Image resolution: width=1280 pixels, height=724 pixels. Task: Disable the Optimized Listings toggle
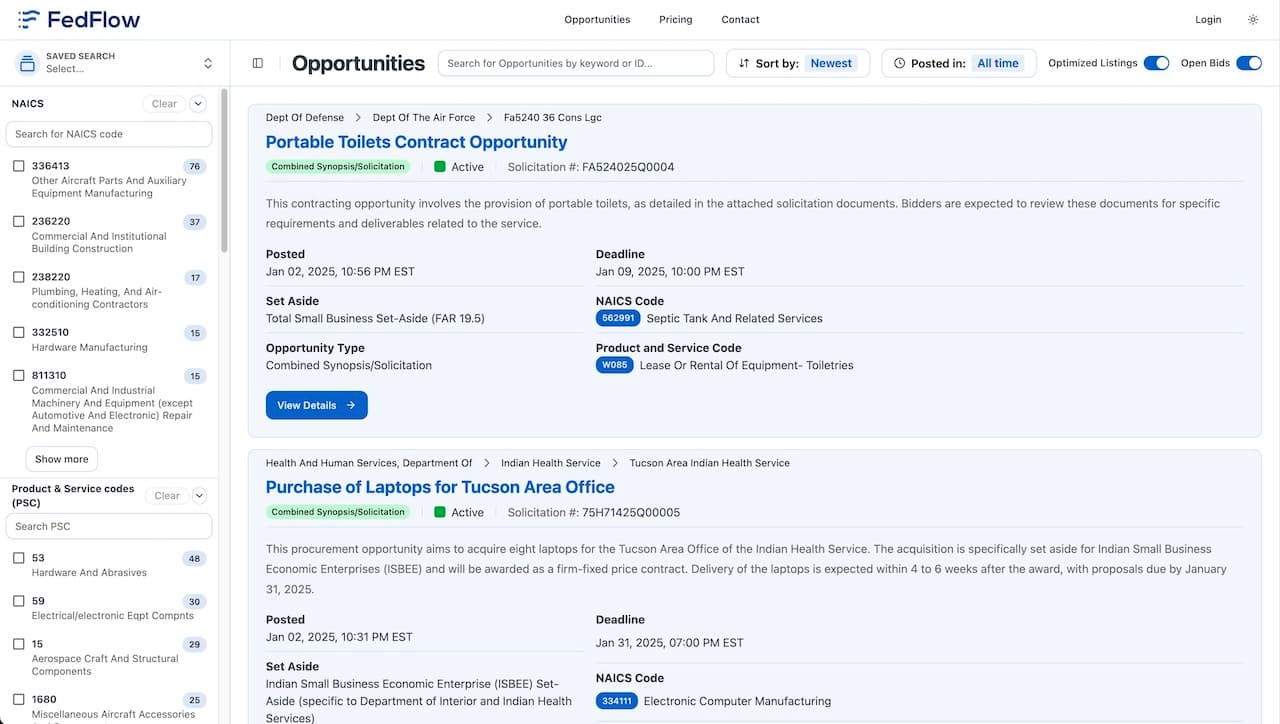coord(1156,62)
